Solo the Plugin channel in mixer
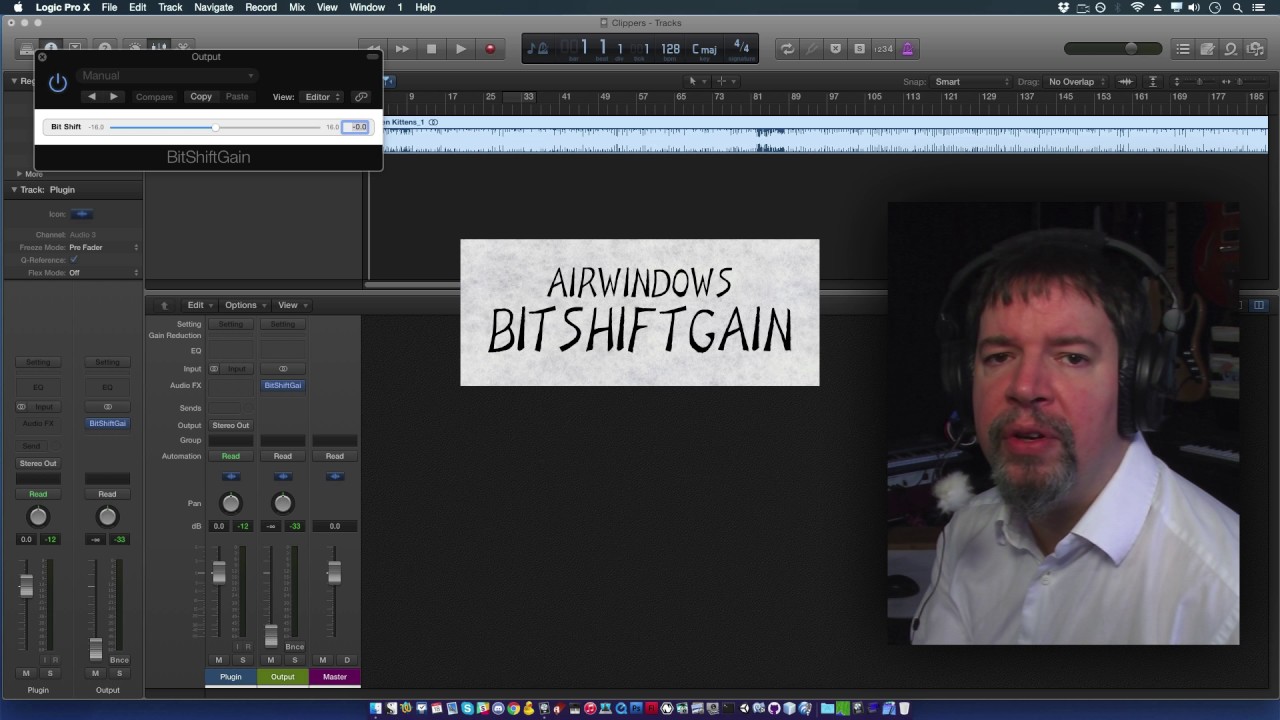The width and height of the screenshot is (1280, 720). (243, 660)
